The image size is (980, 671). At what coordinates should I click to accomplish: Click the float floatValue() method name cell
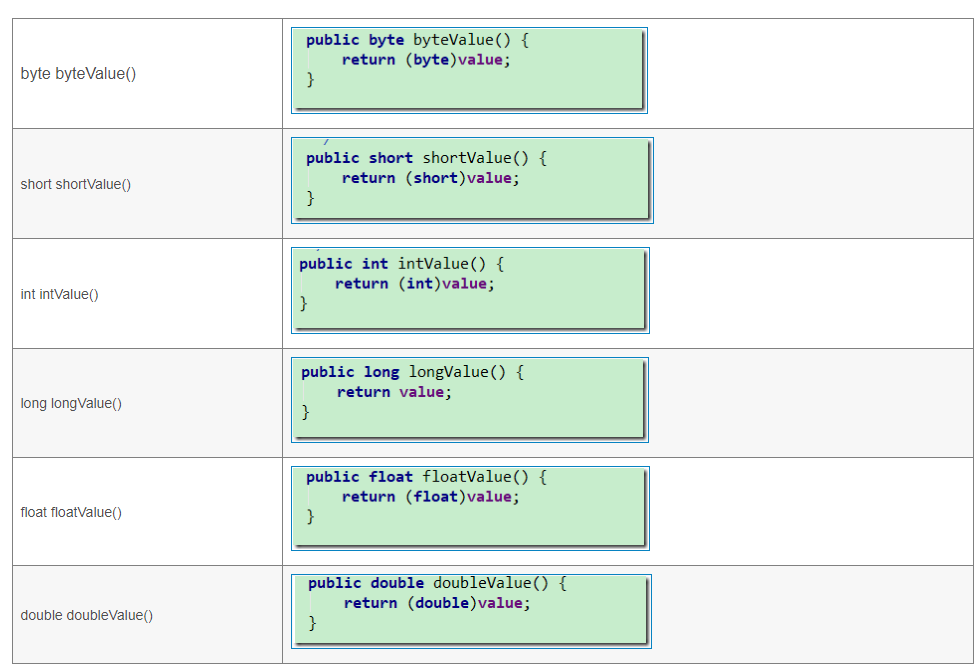[x=71, y=512]
